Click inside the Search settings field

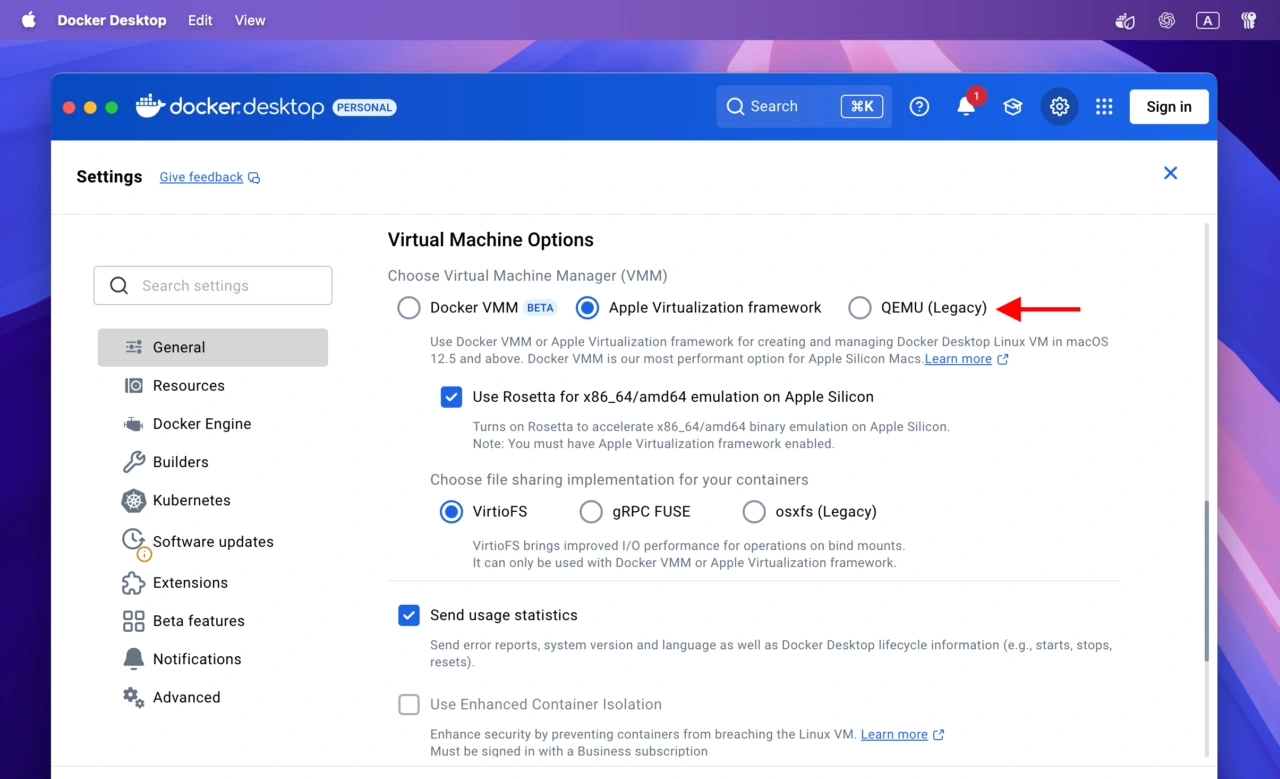212,285
